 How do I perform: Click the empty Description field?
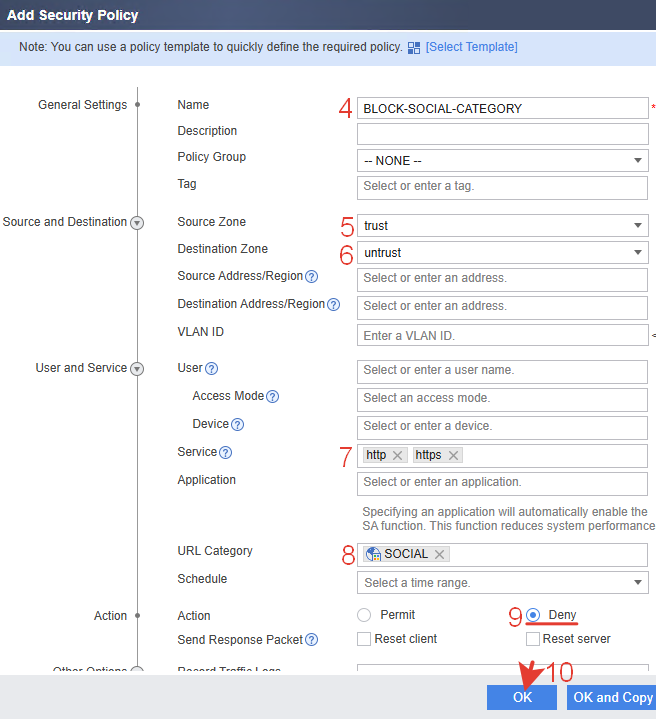(x=502, y=134)
